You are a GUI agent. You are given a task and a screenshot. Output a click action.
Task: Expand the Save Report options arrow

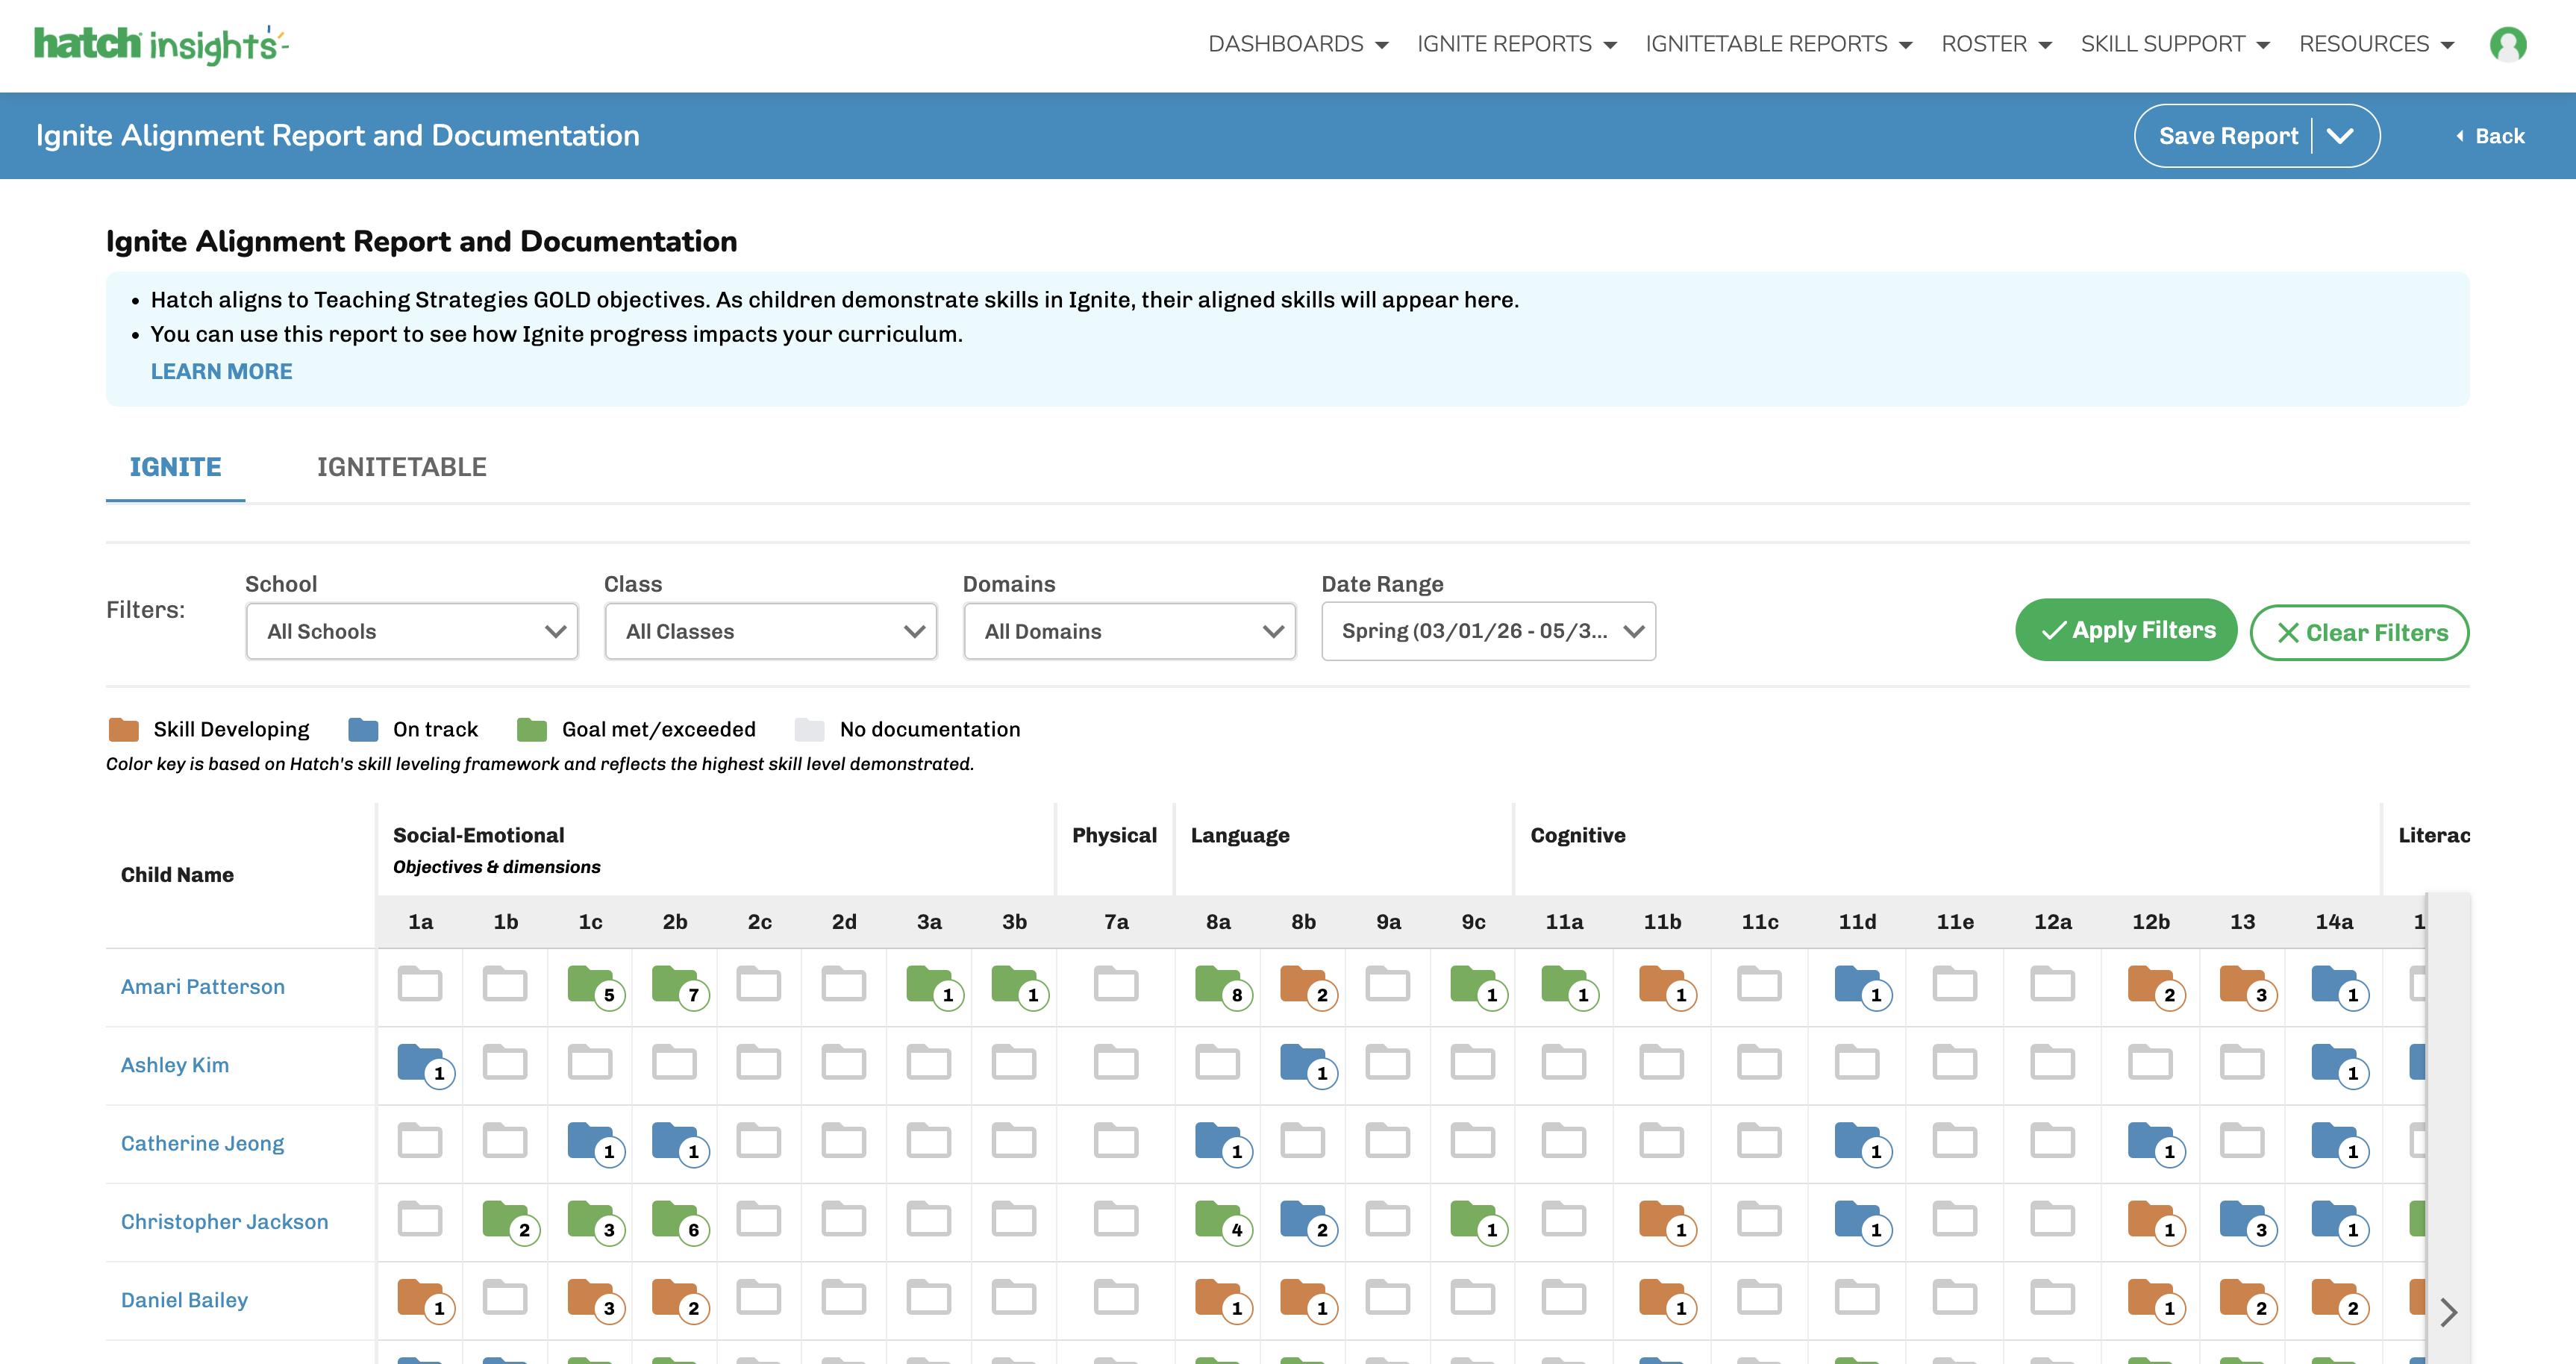pyautogui.click(x=2340, y=136)
